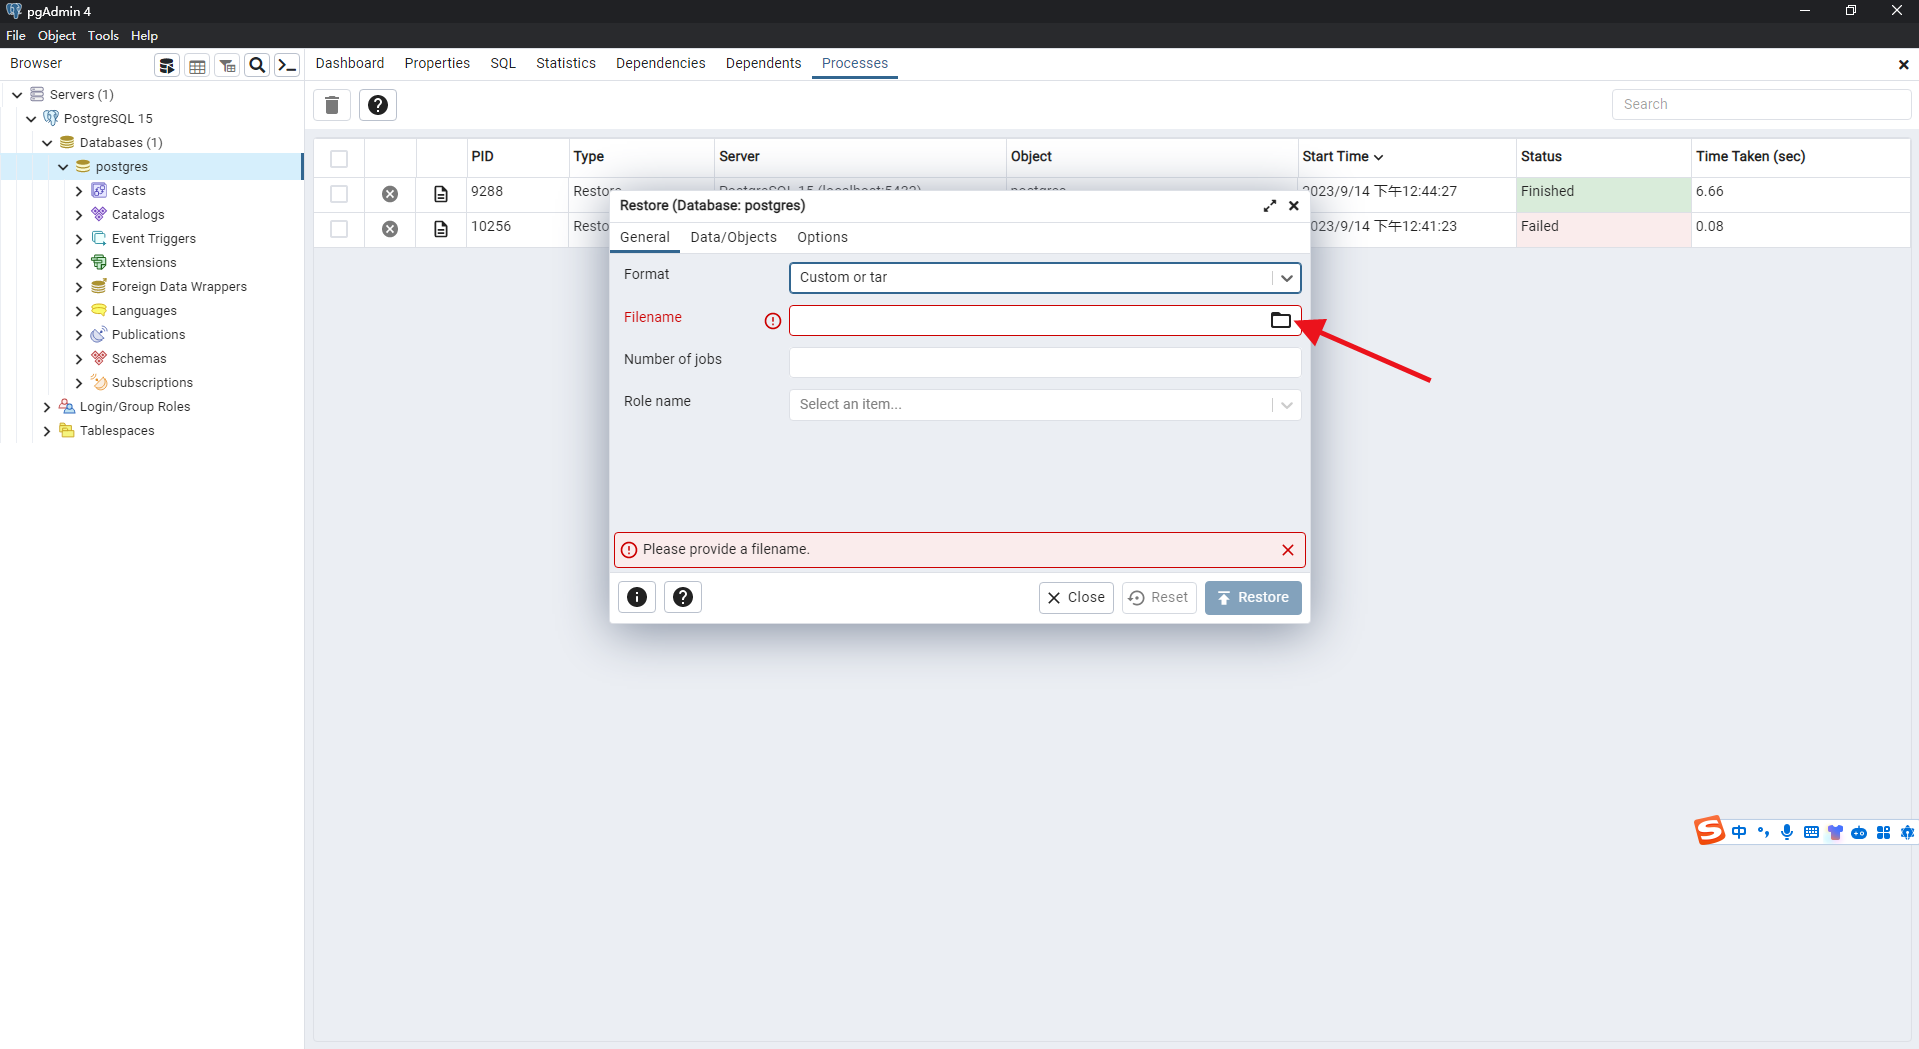Dismiss the 'Please provide a filename' error
This screenshot has width=1919, height=1049.
click(x=1287, y=550)
